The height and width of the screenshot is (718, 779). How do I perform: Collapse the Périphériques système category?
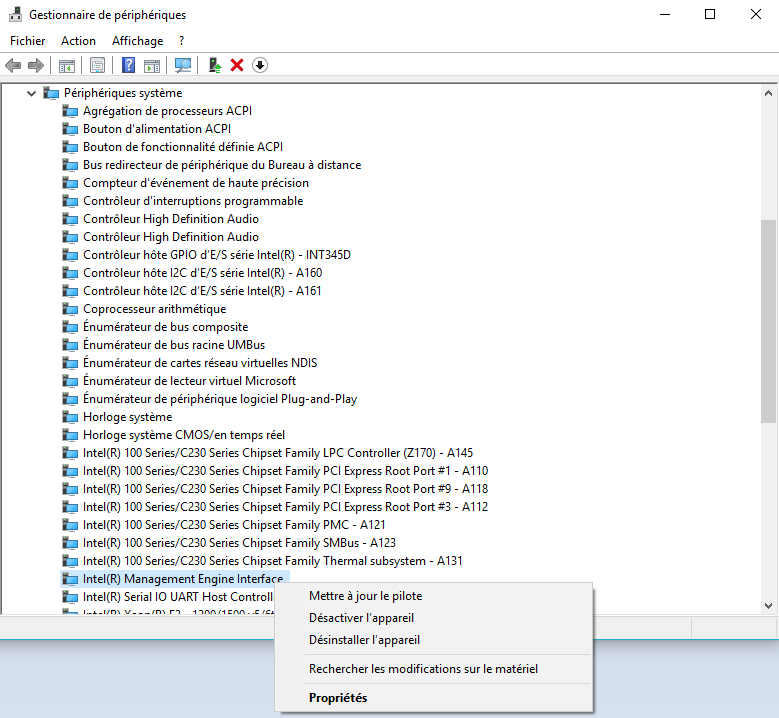(x=31, y=93)
